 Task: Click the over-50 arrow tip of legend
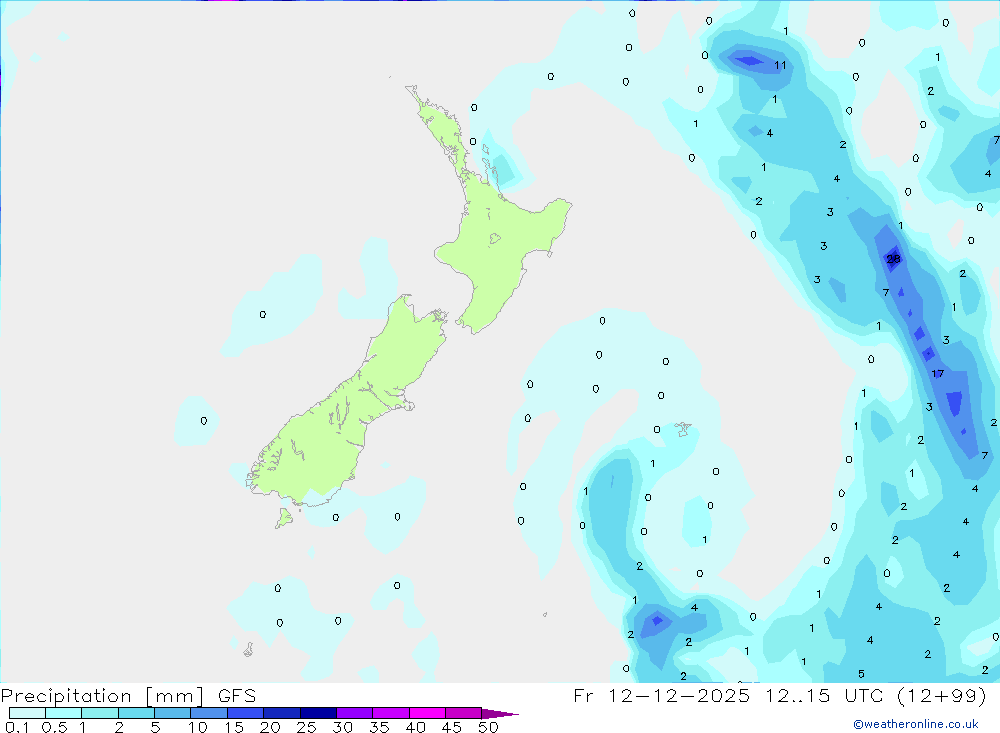tap(501, 713)
